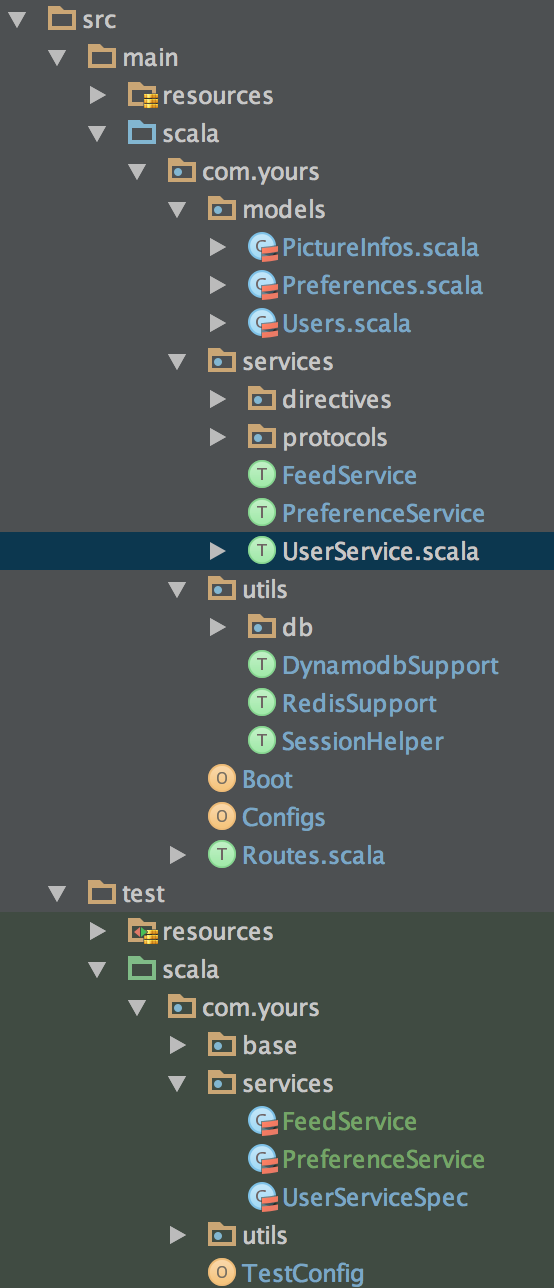The width and height of the screenshot is (554, 1288).
Task: Expand the UserService.scala node
Action: click(x=217, y=551)
